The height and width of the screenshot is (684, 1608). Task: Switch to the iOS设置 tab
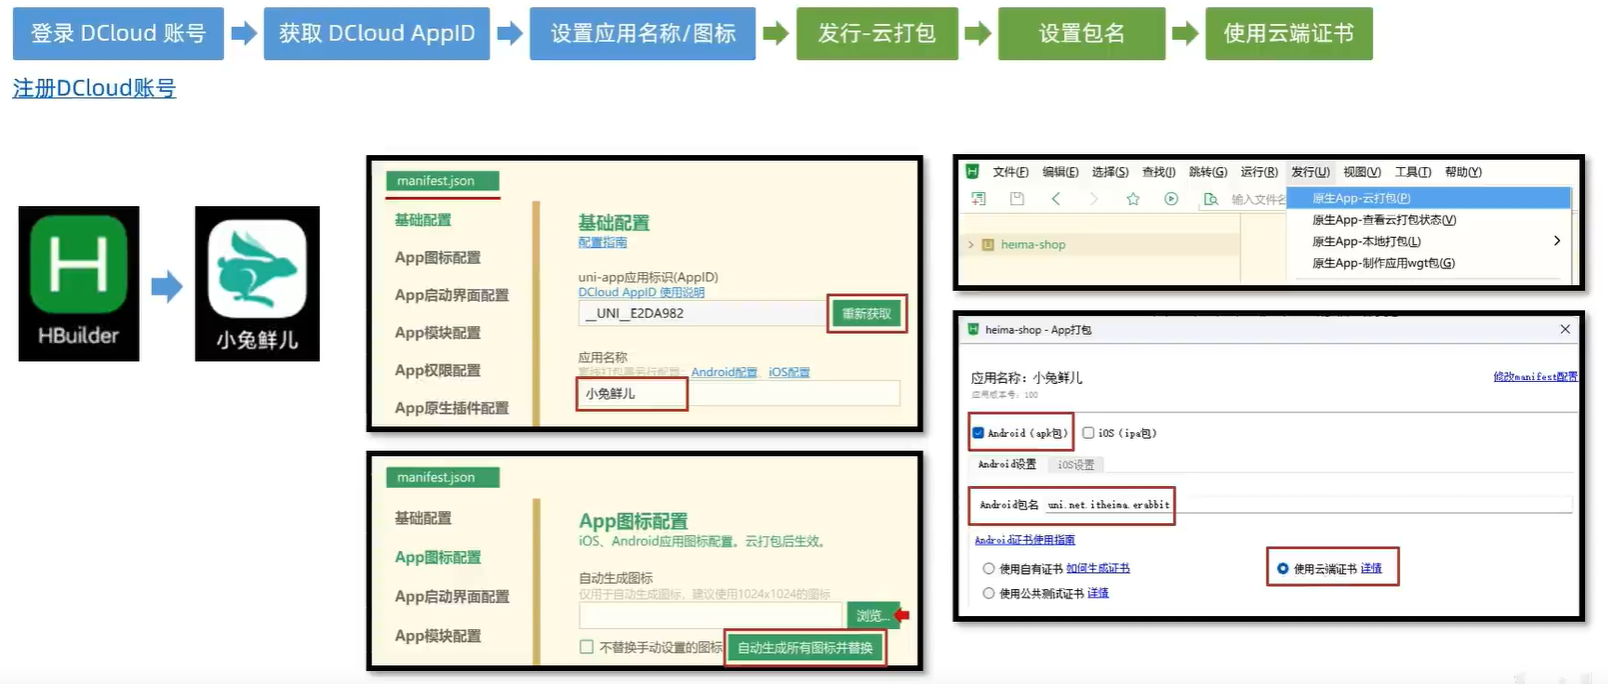[1076, 464]
